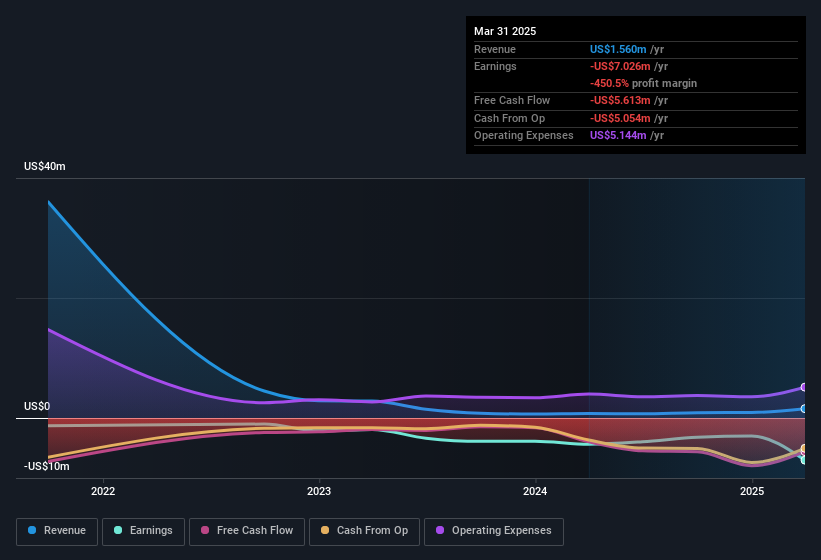Click the US$5.144m operating expenses value
This screenshot has height=560, width=821.
[618, 136]
